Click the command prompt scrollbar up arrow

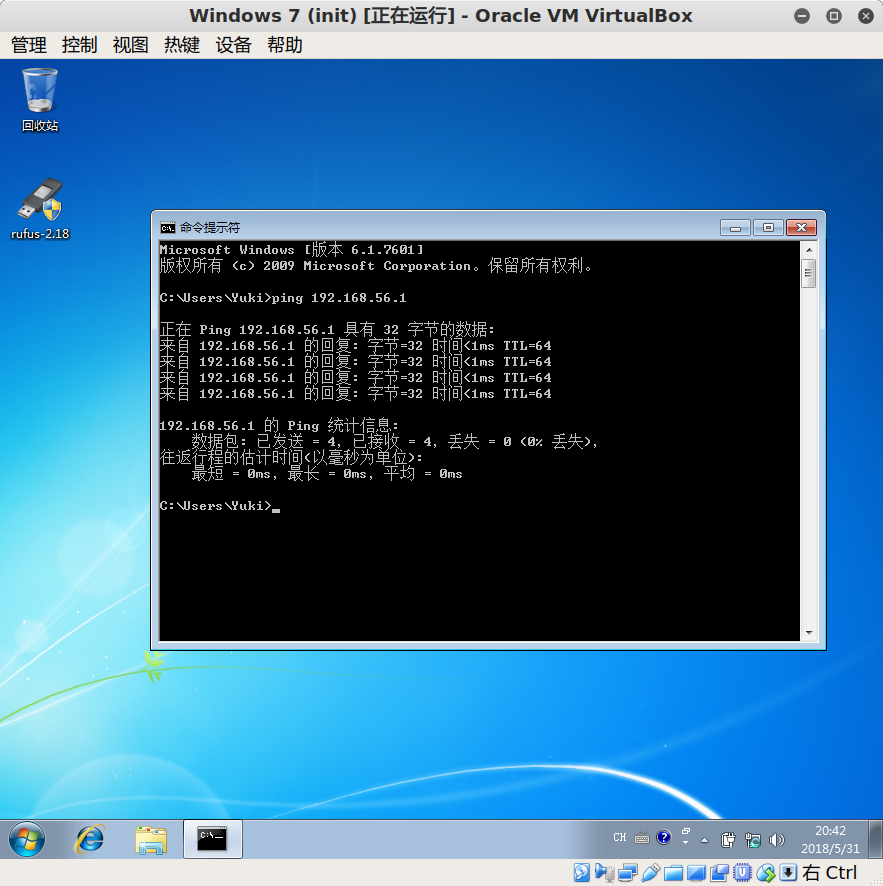point(809,249)
